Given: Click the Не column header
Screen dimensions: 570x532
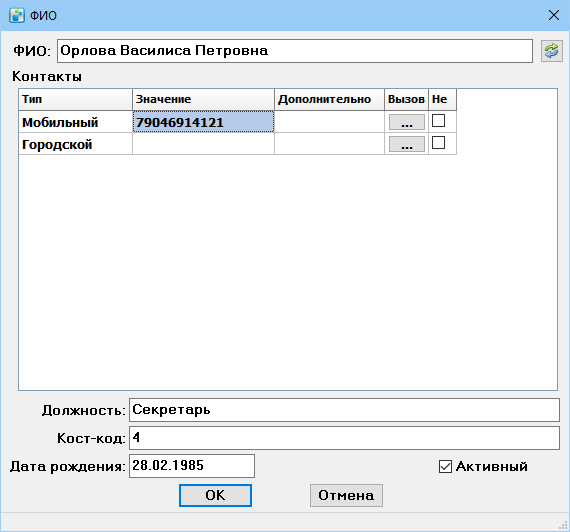Looking at the screenshot, I should (442, 99).
